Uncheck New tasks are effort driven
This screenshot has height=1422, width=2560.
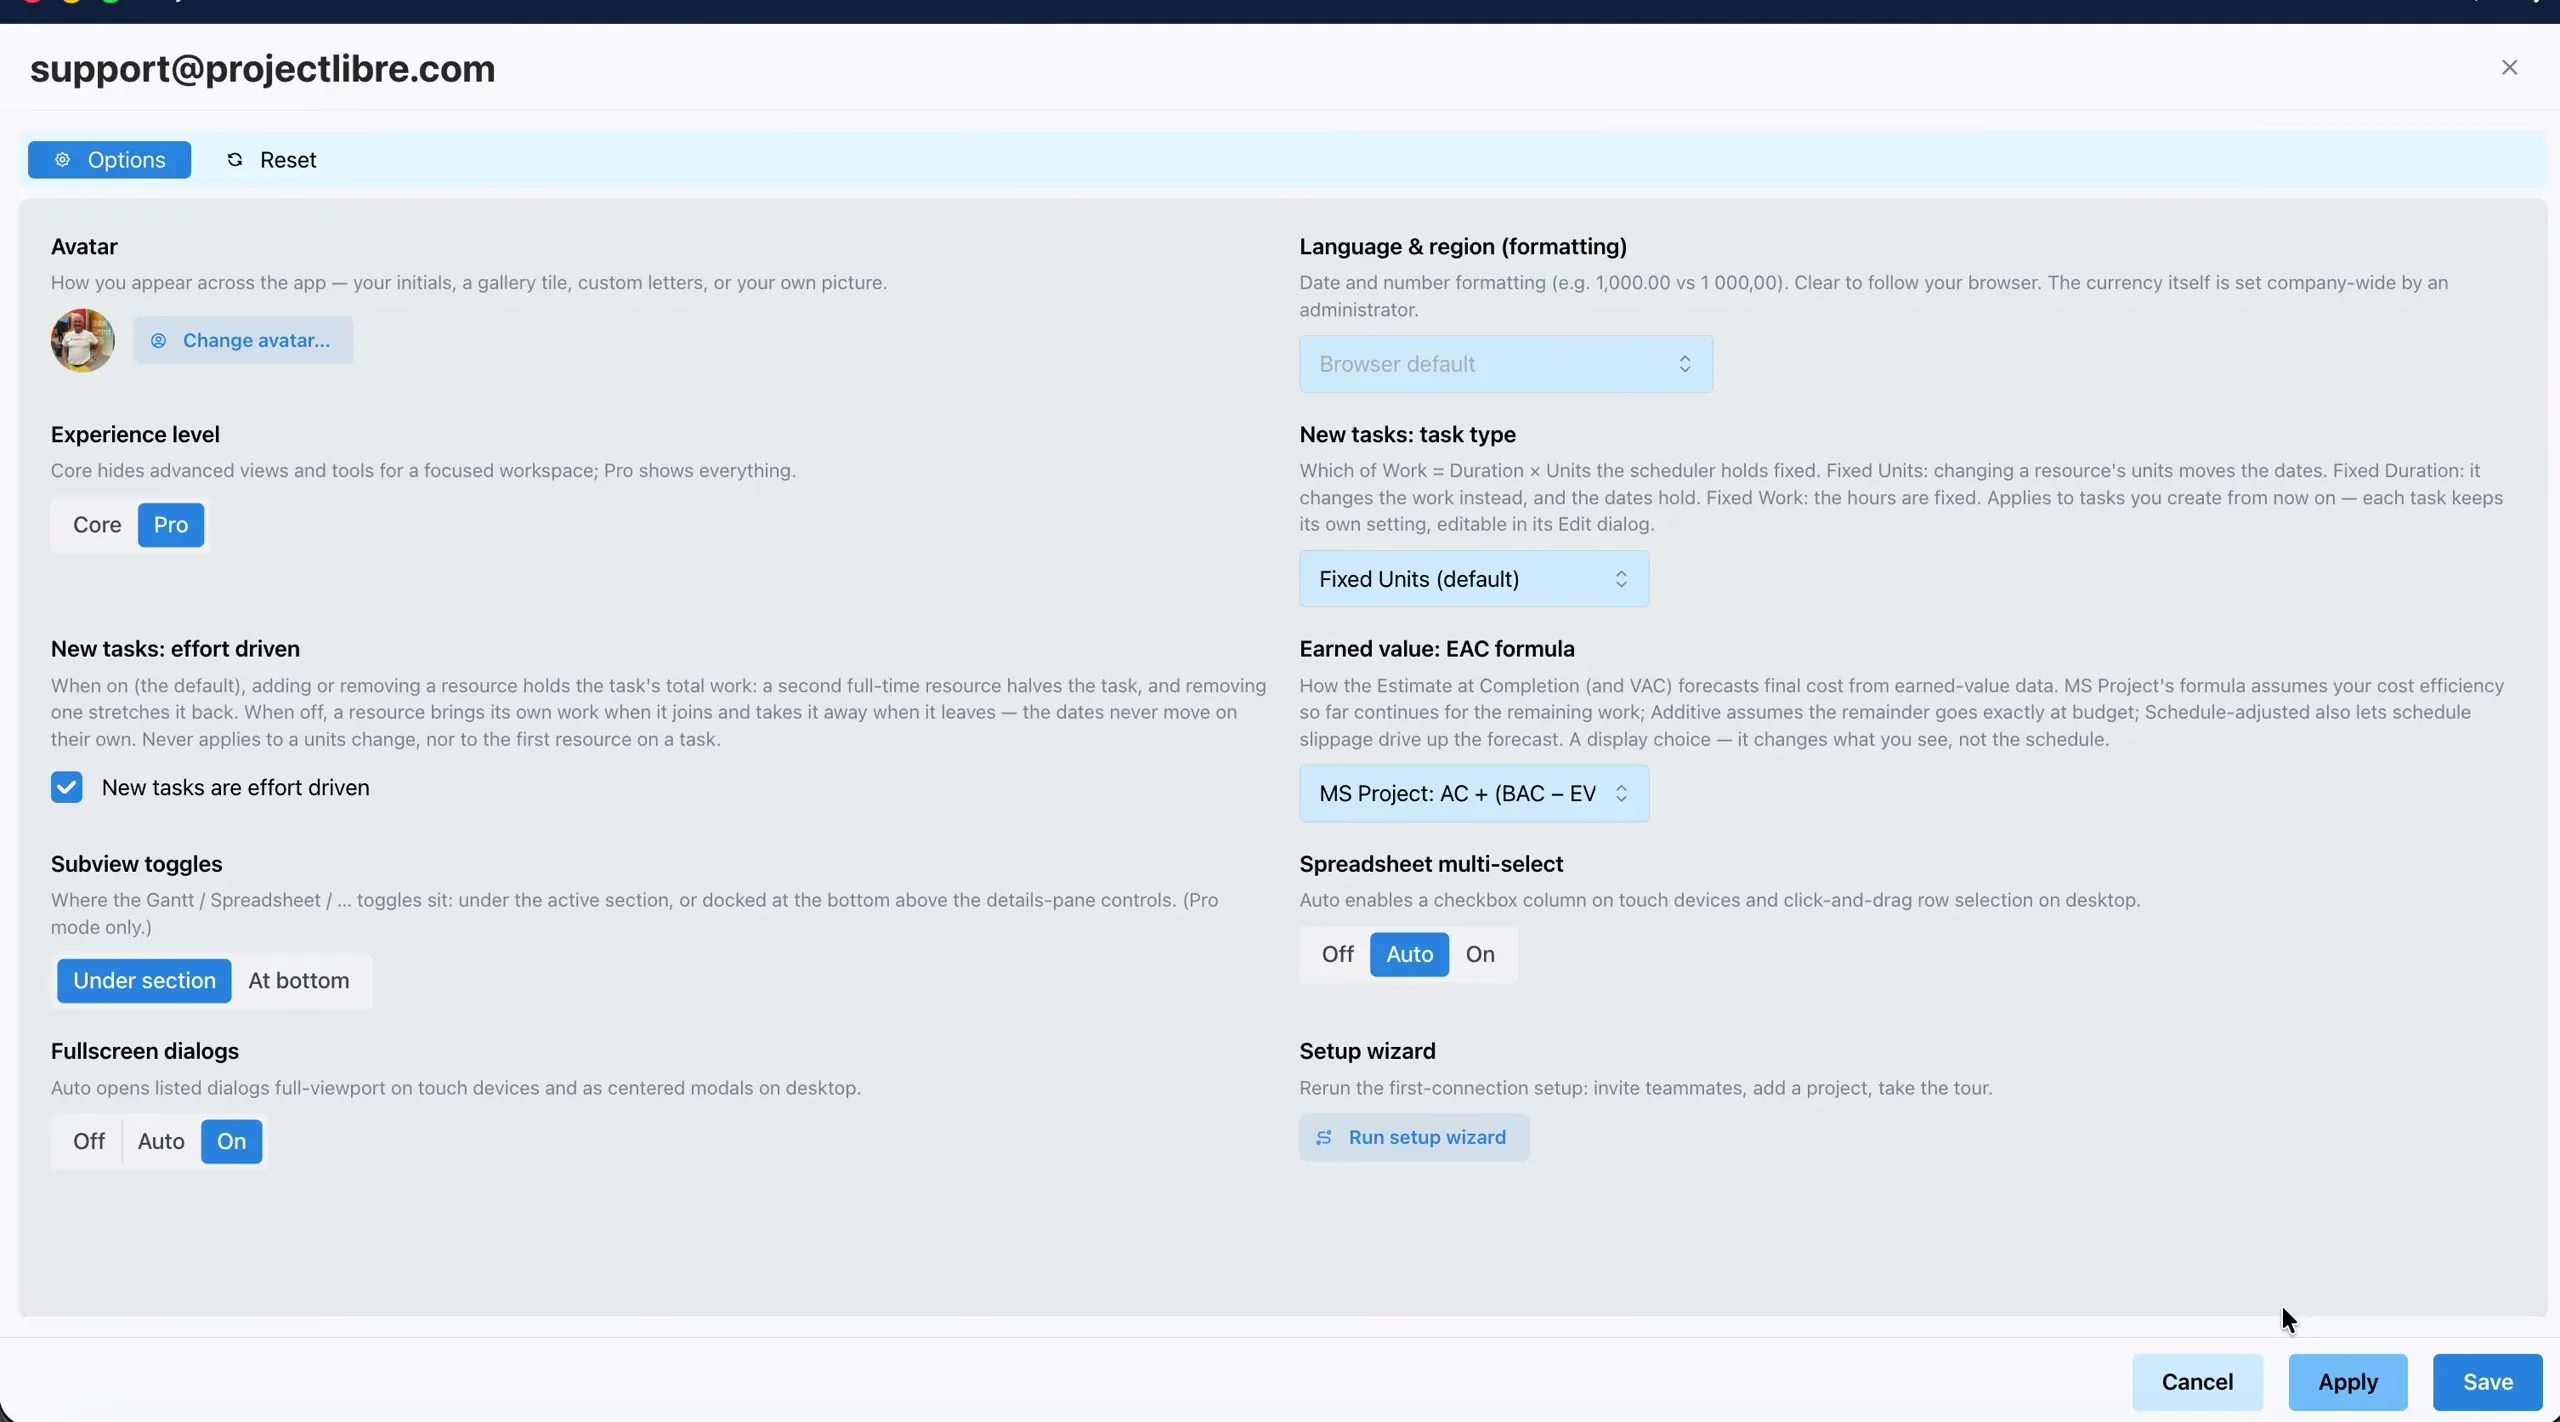coord(67,787)
